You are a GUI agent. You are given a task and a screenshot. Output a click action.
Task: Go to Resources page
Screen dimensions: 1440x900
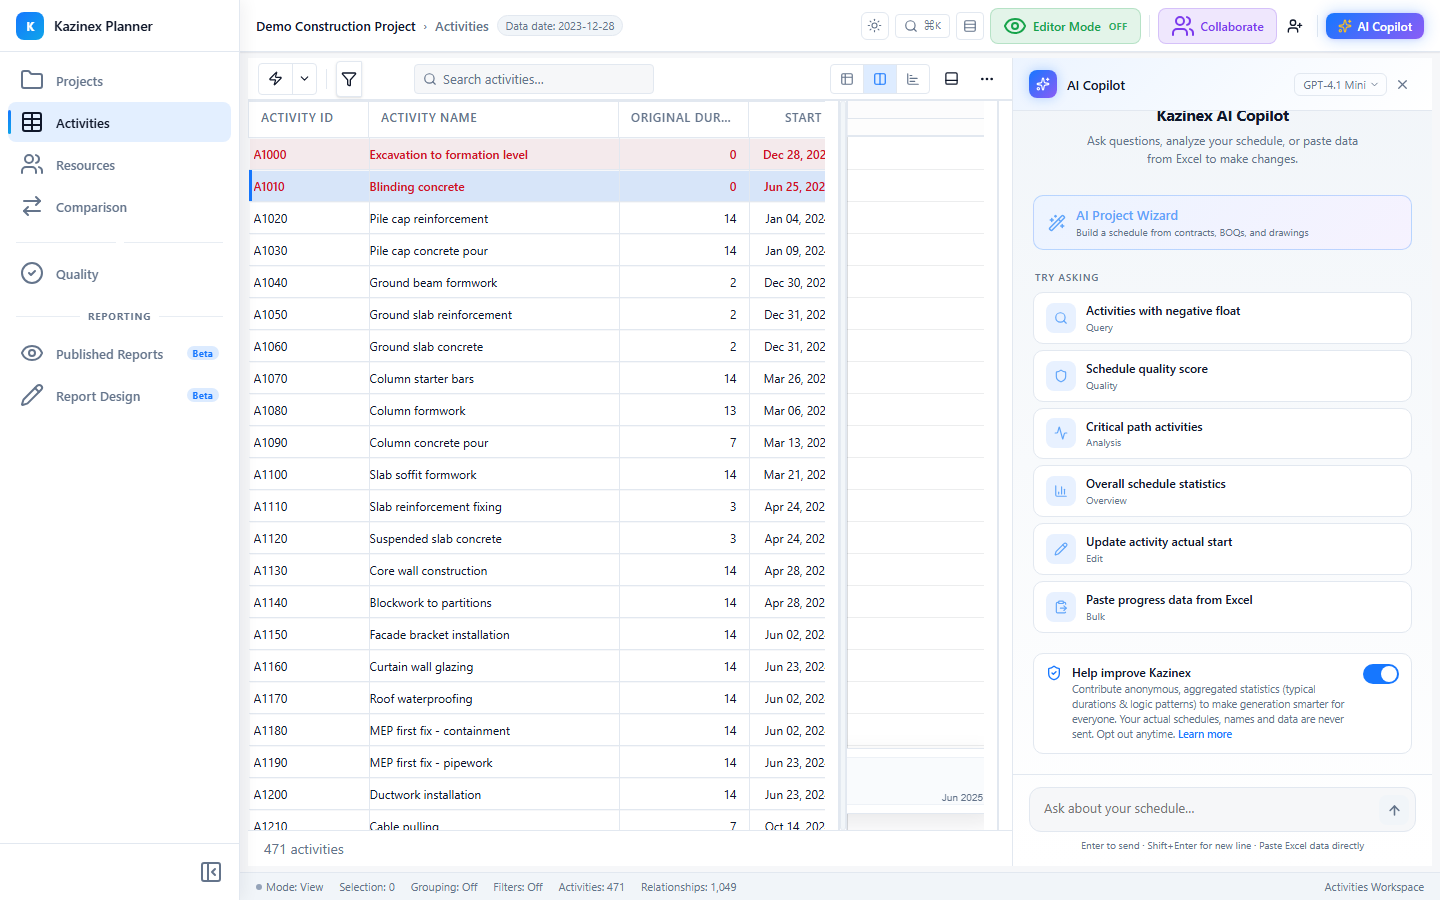click(119, 165)
